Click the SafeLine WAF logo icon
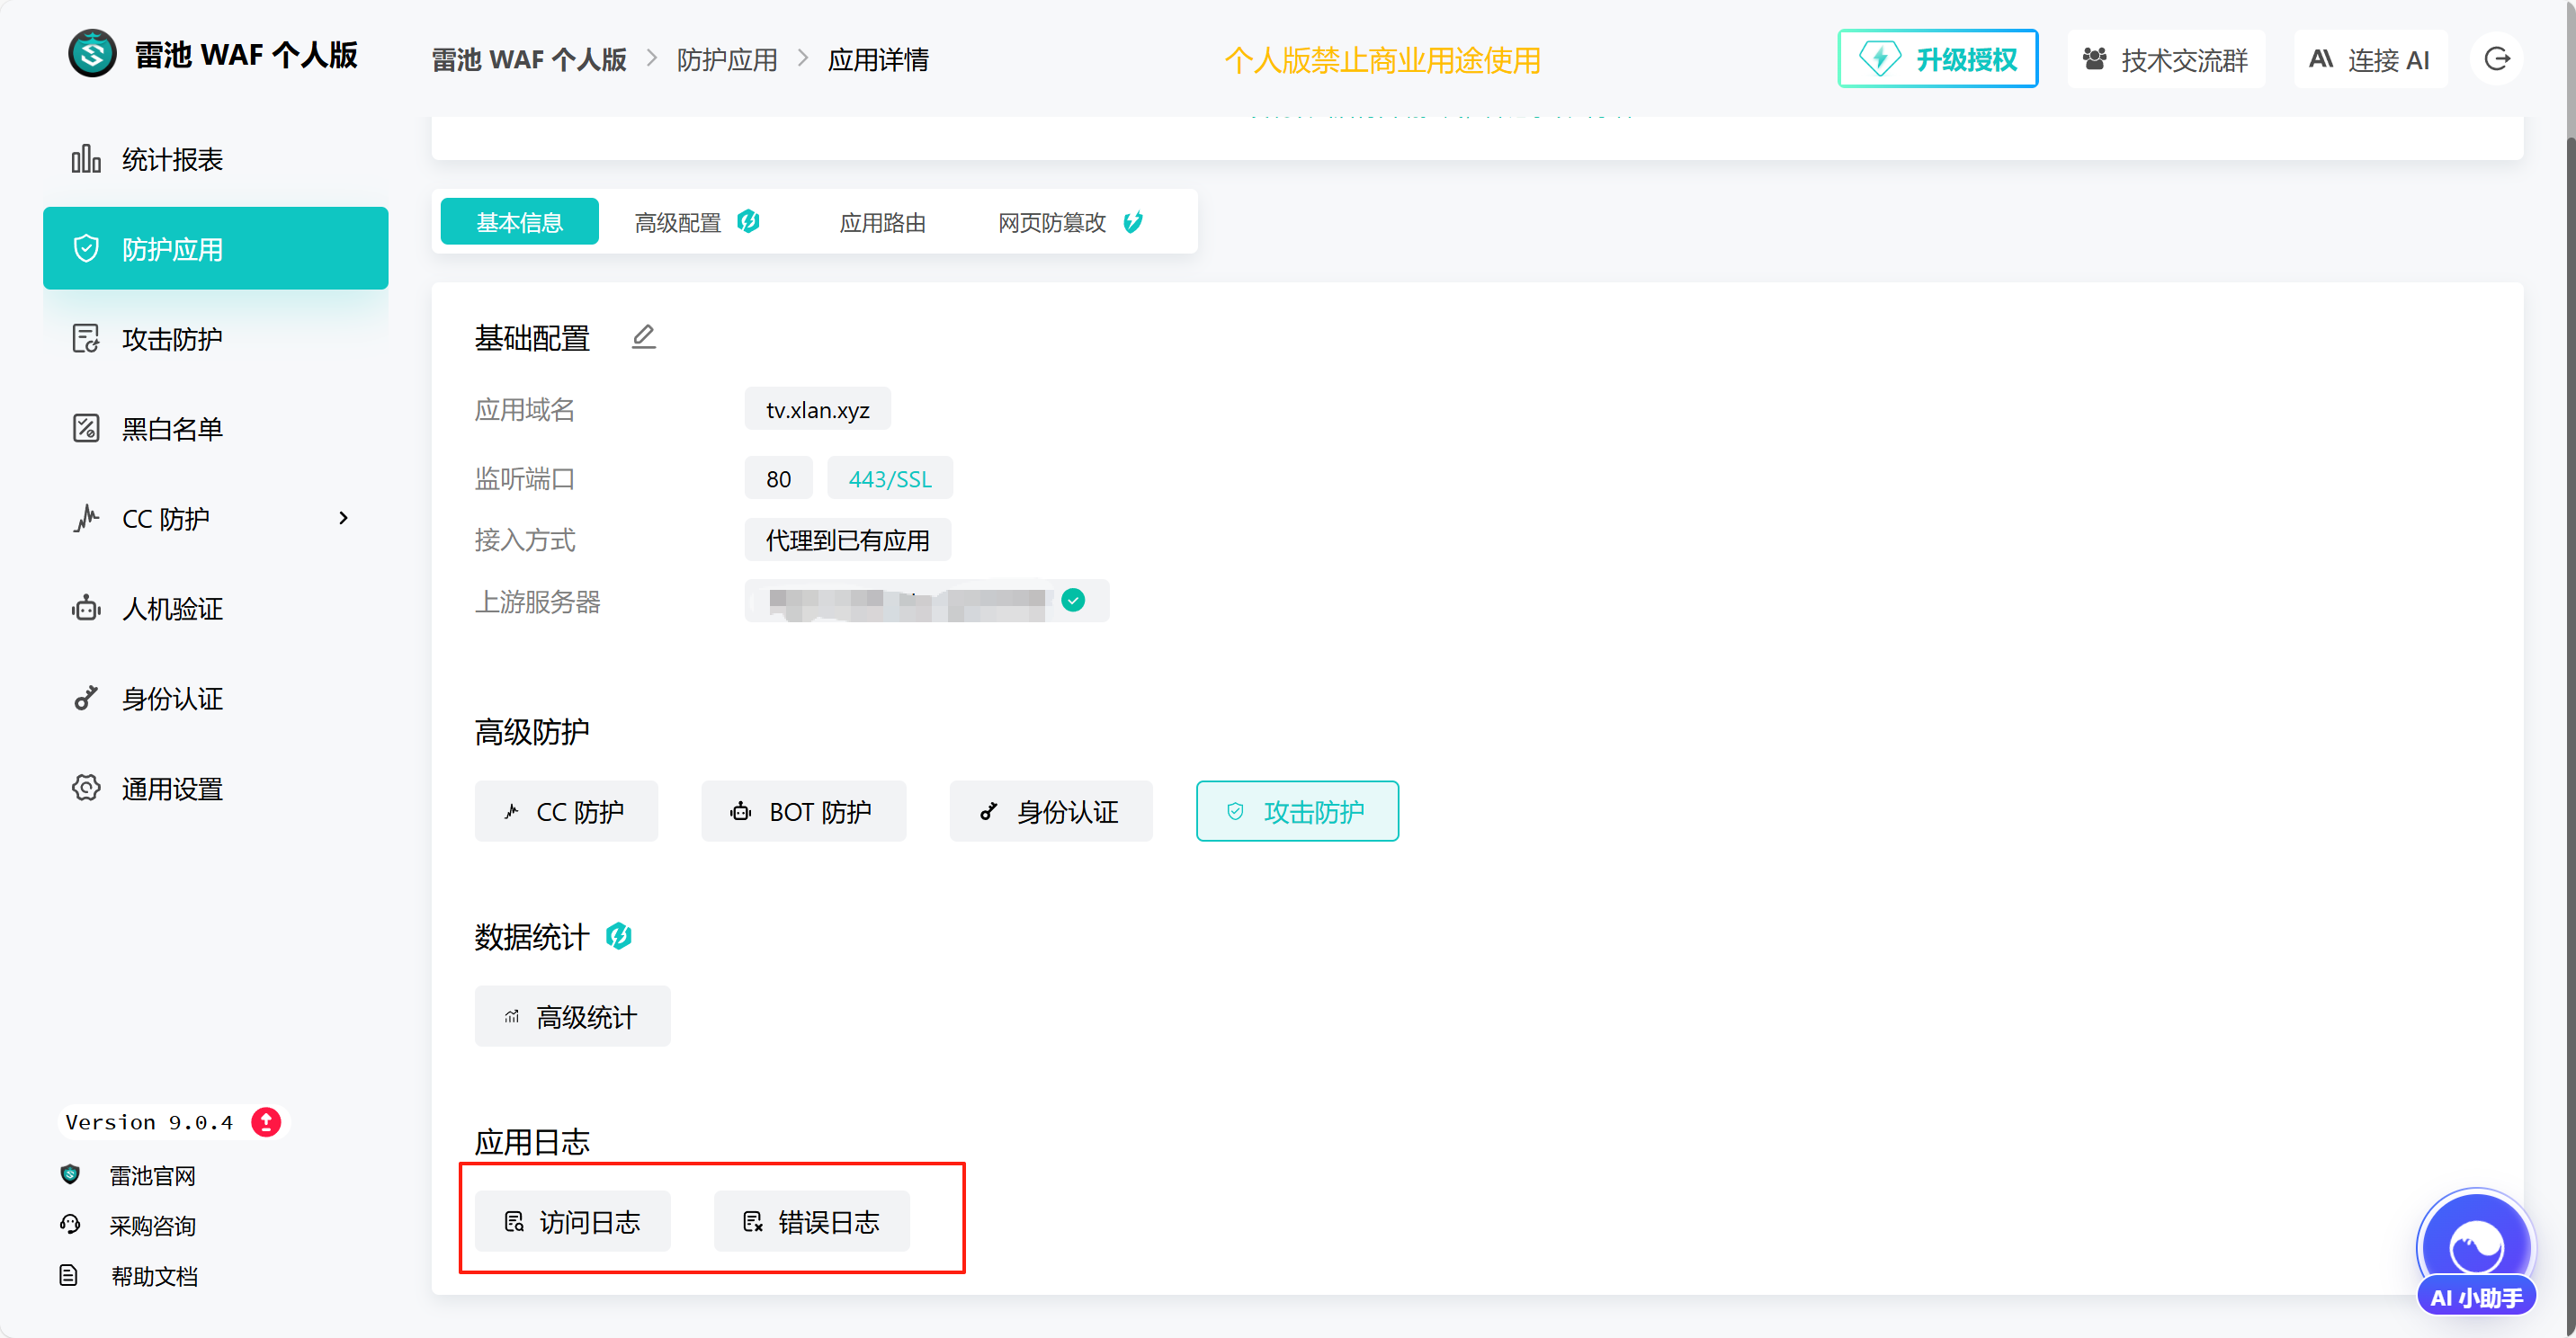 [x=92, y=54]
